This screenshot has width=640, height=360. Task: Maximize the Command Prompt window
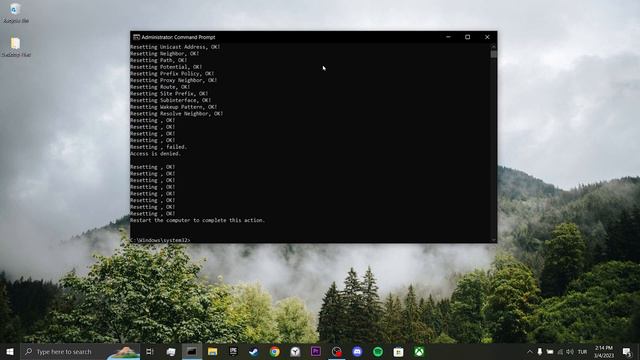point(468,37)
